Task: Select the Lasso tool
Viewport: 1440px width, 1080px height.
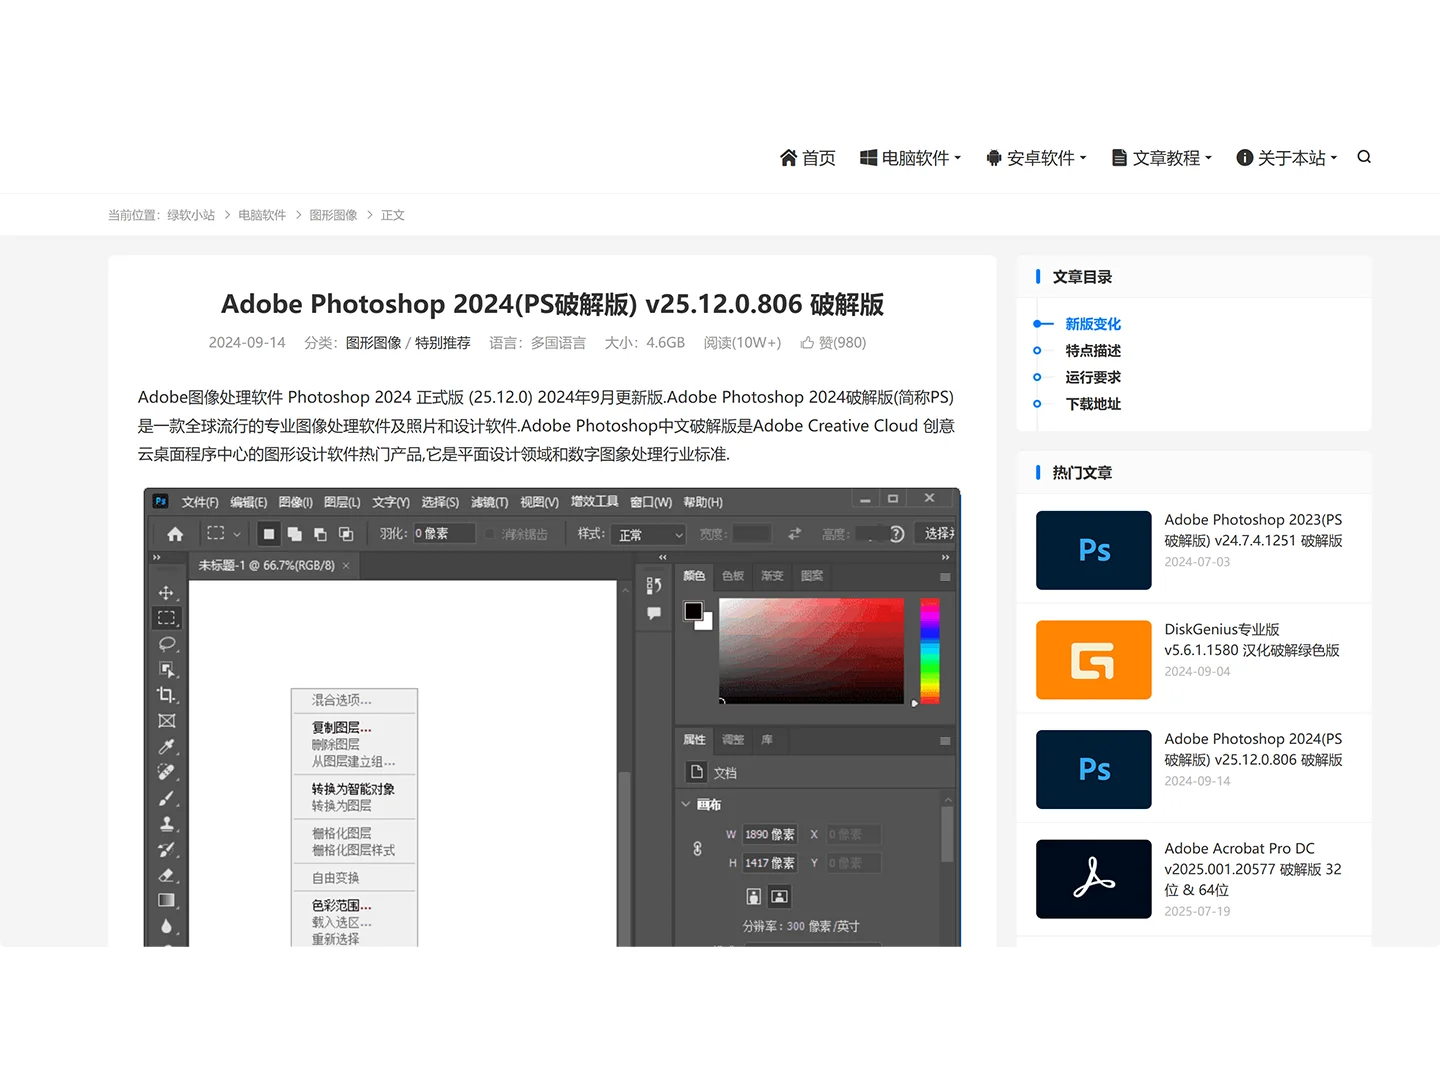Action: (167, 644)
